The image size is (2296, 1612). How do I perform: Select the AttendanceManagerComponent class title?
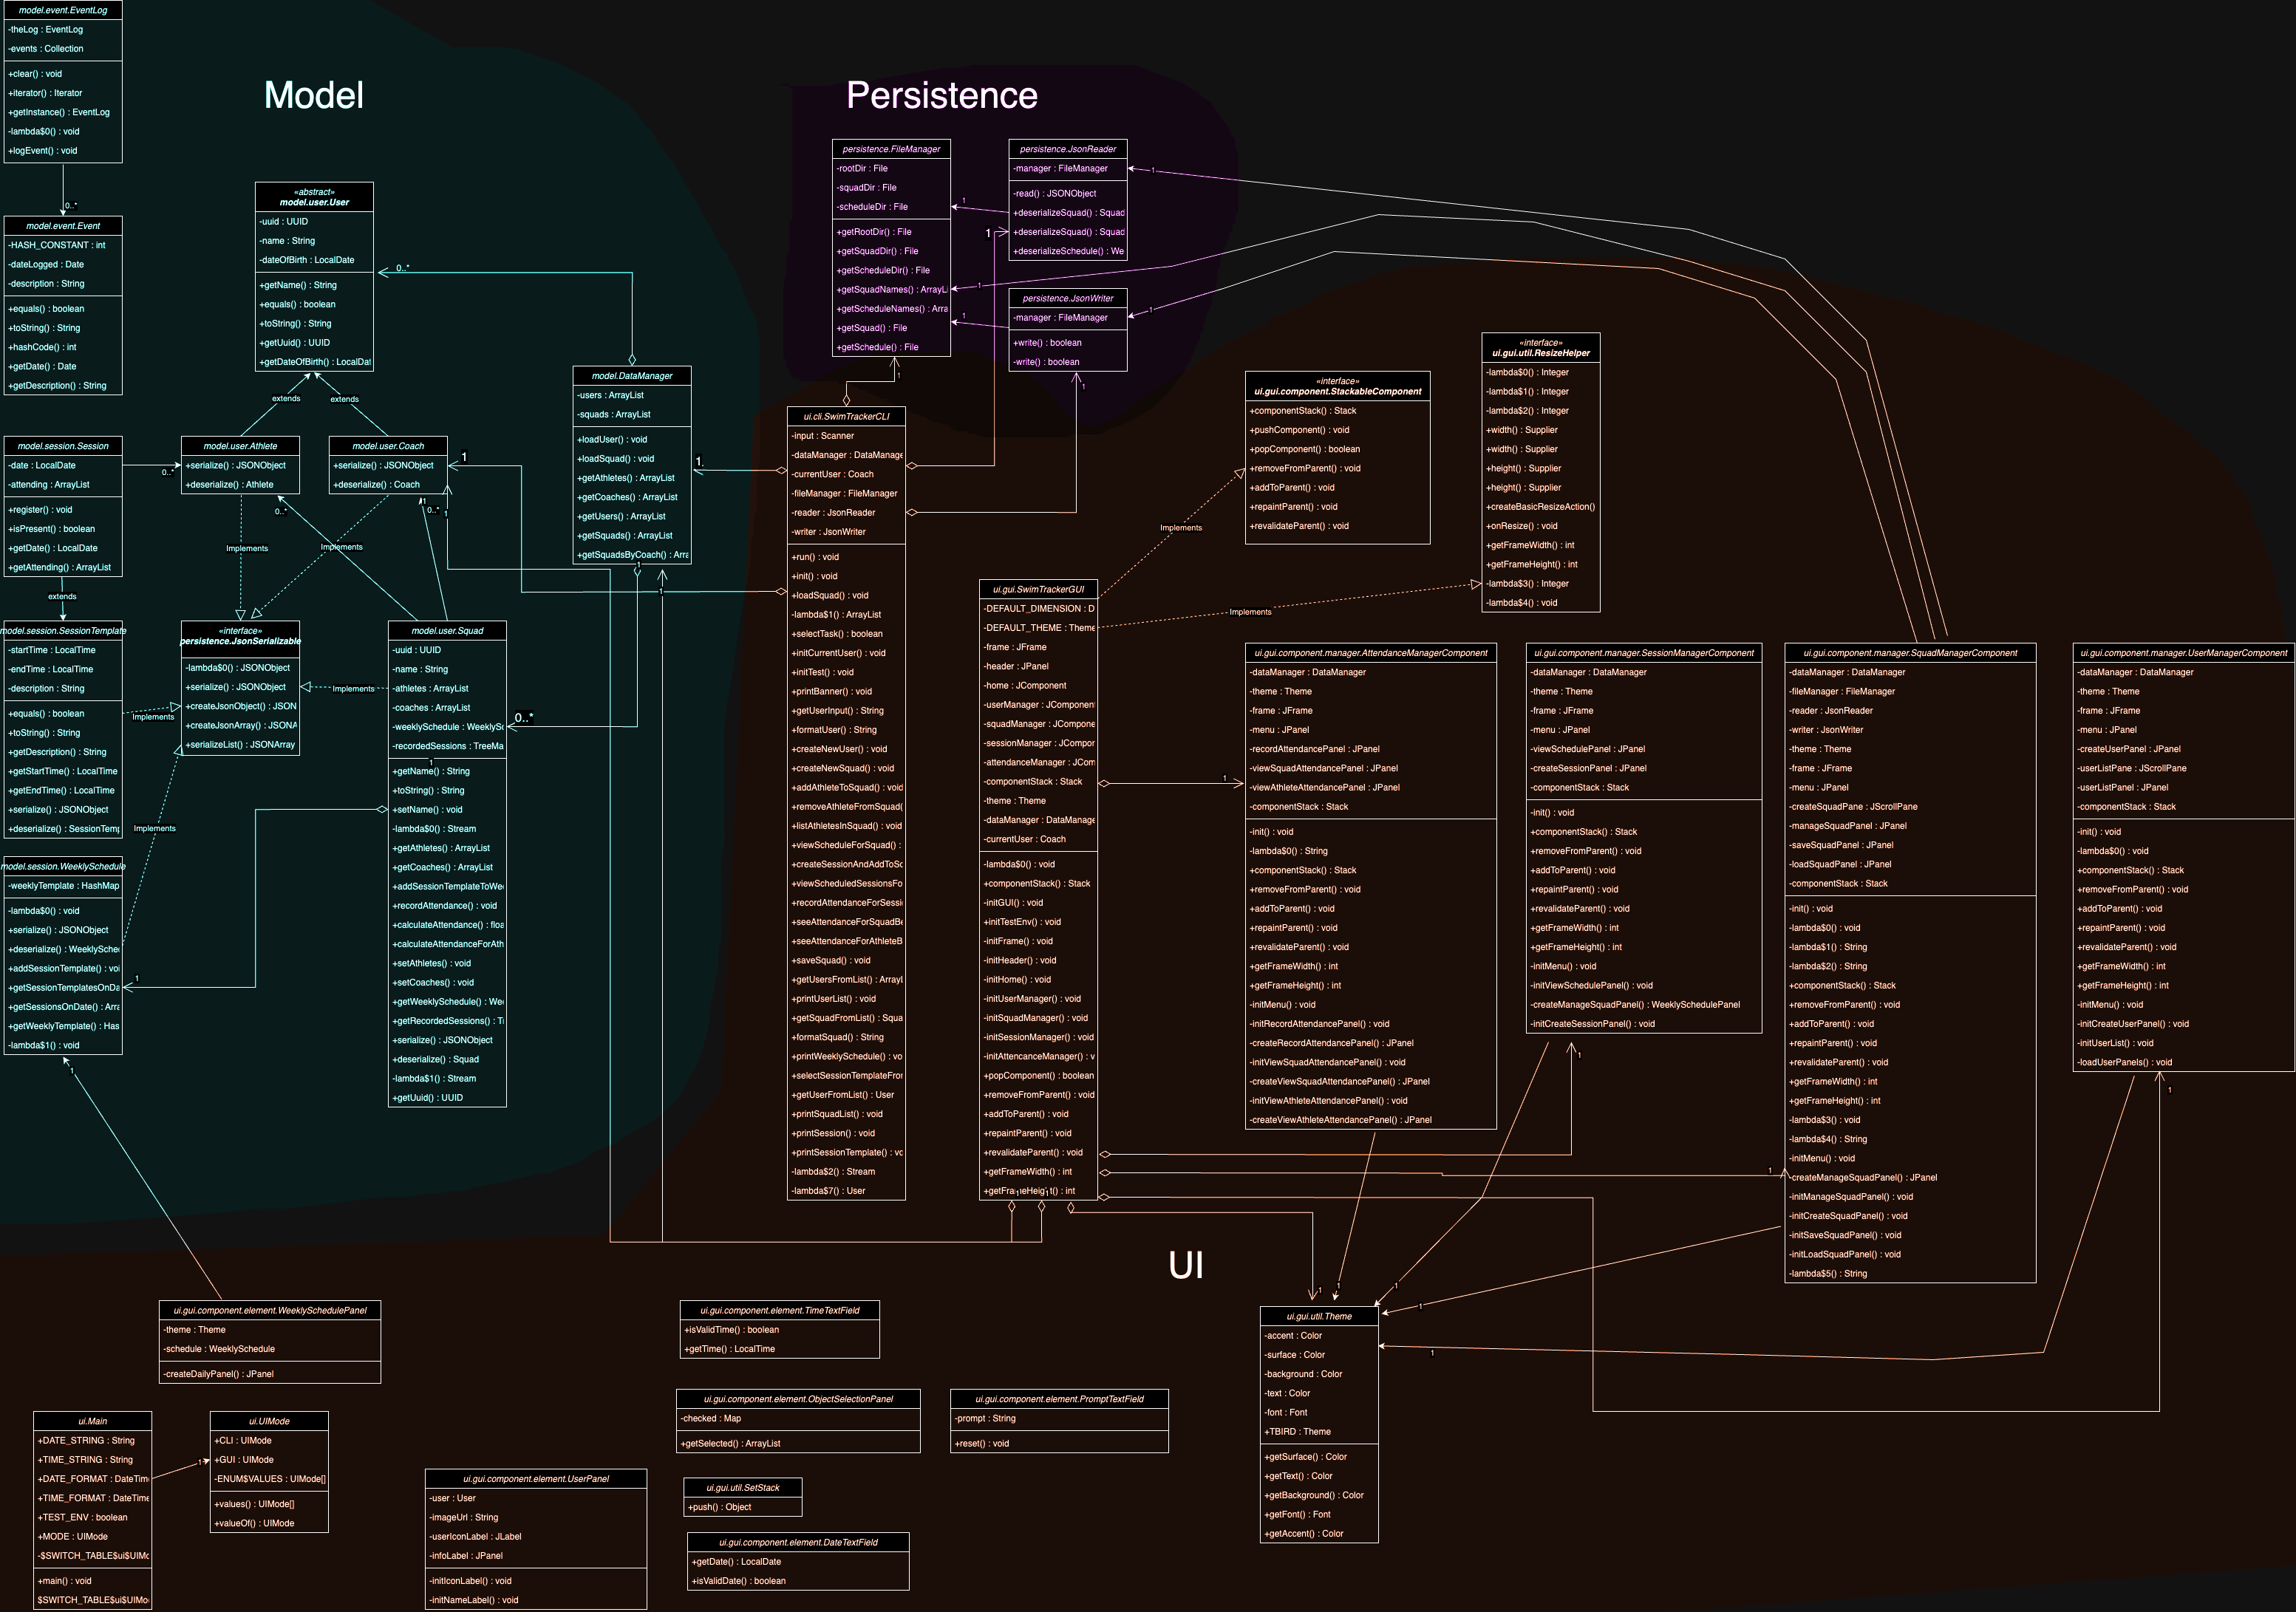[x=1370, y=653]
